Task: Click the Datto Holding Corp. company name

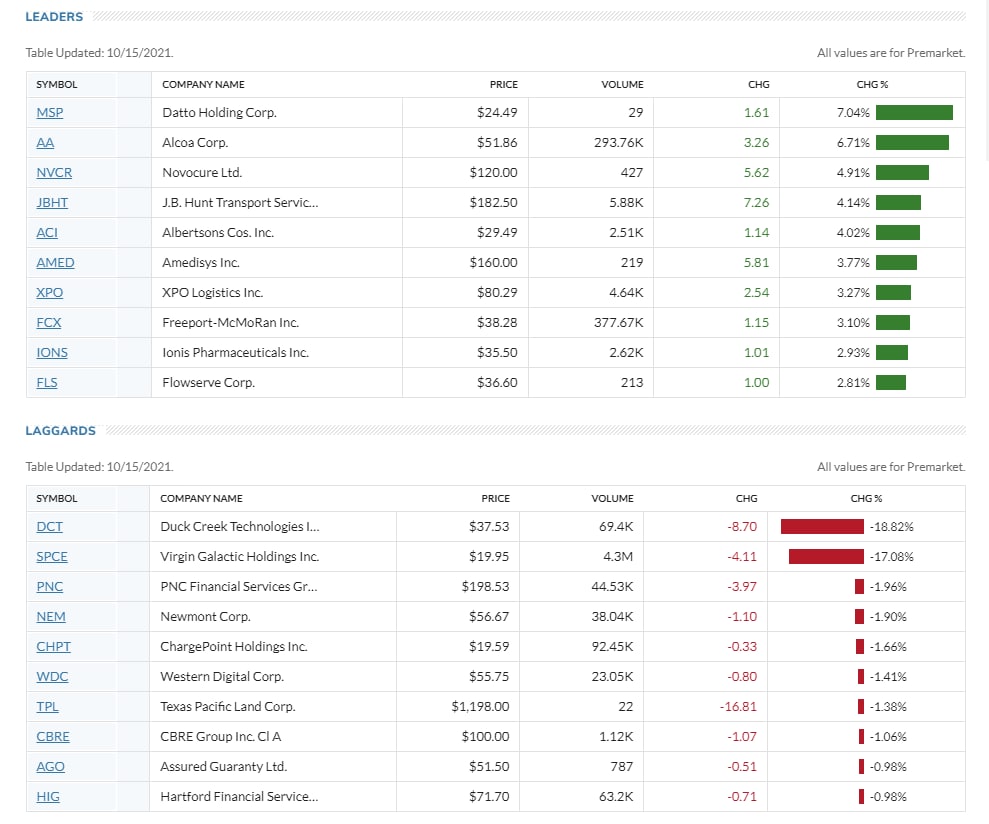Action: pyautogui.click(x=219, y=112)
